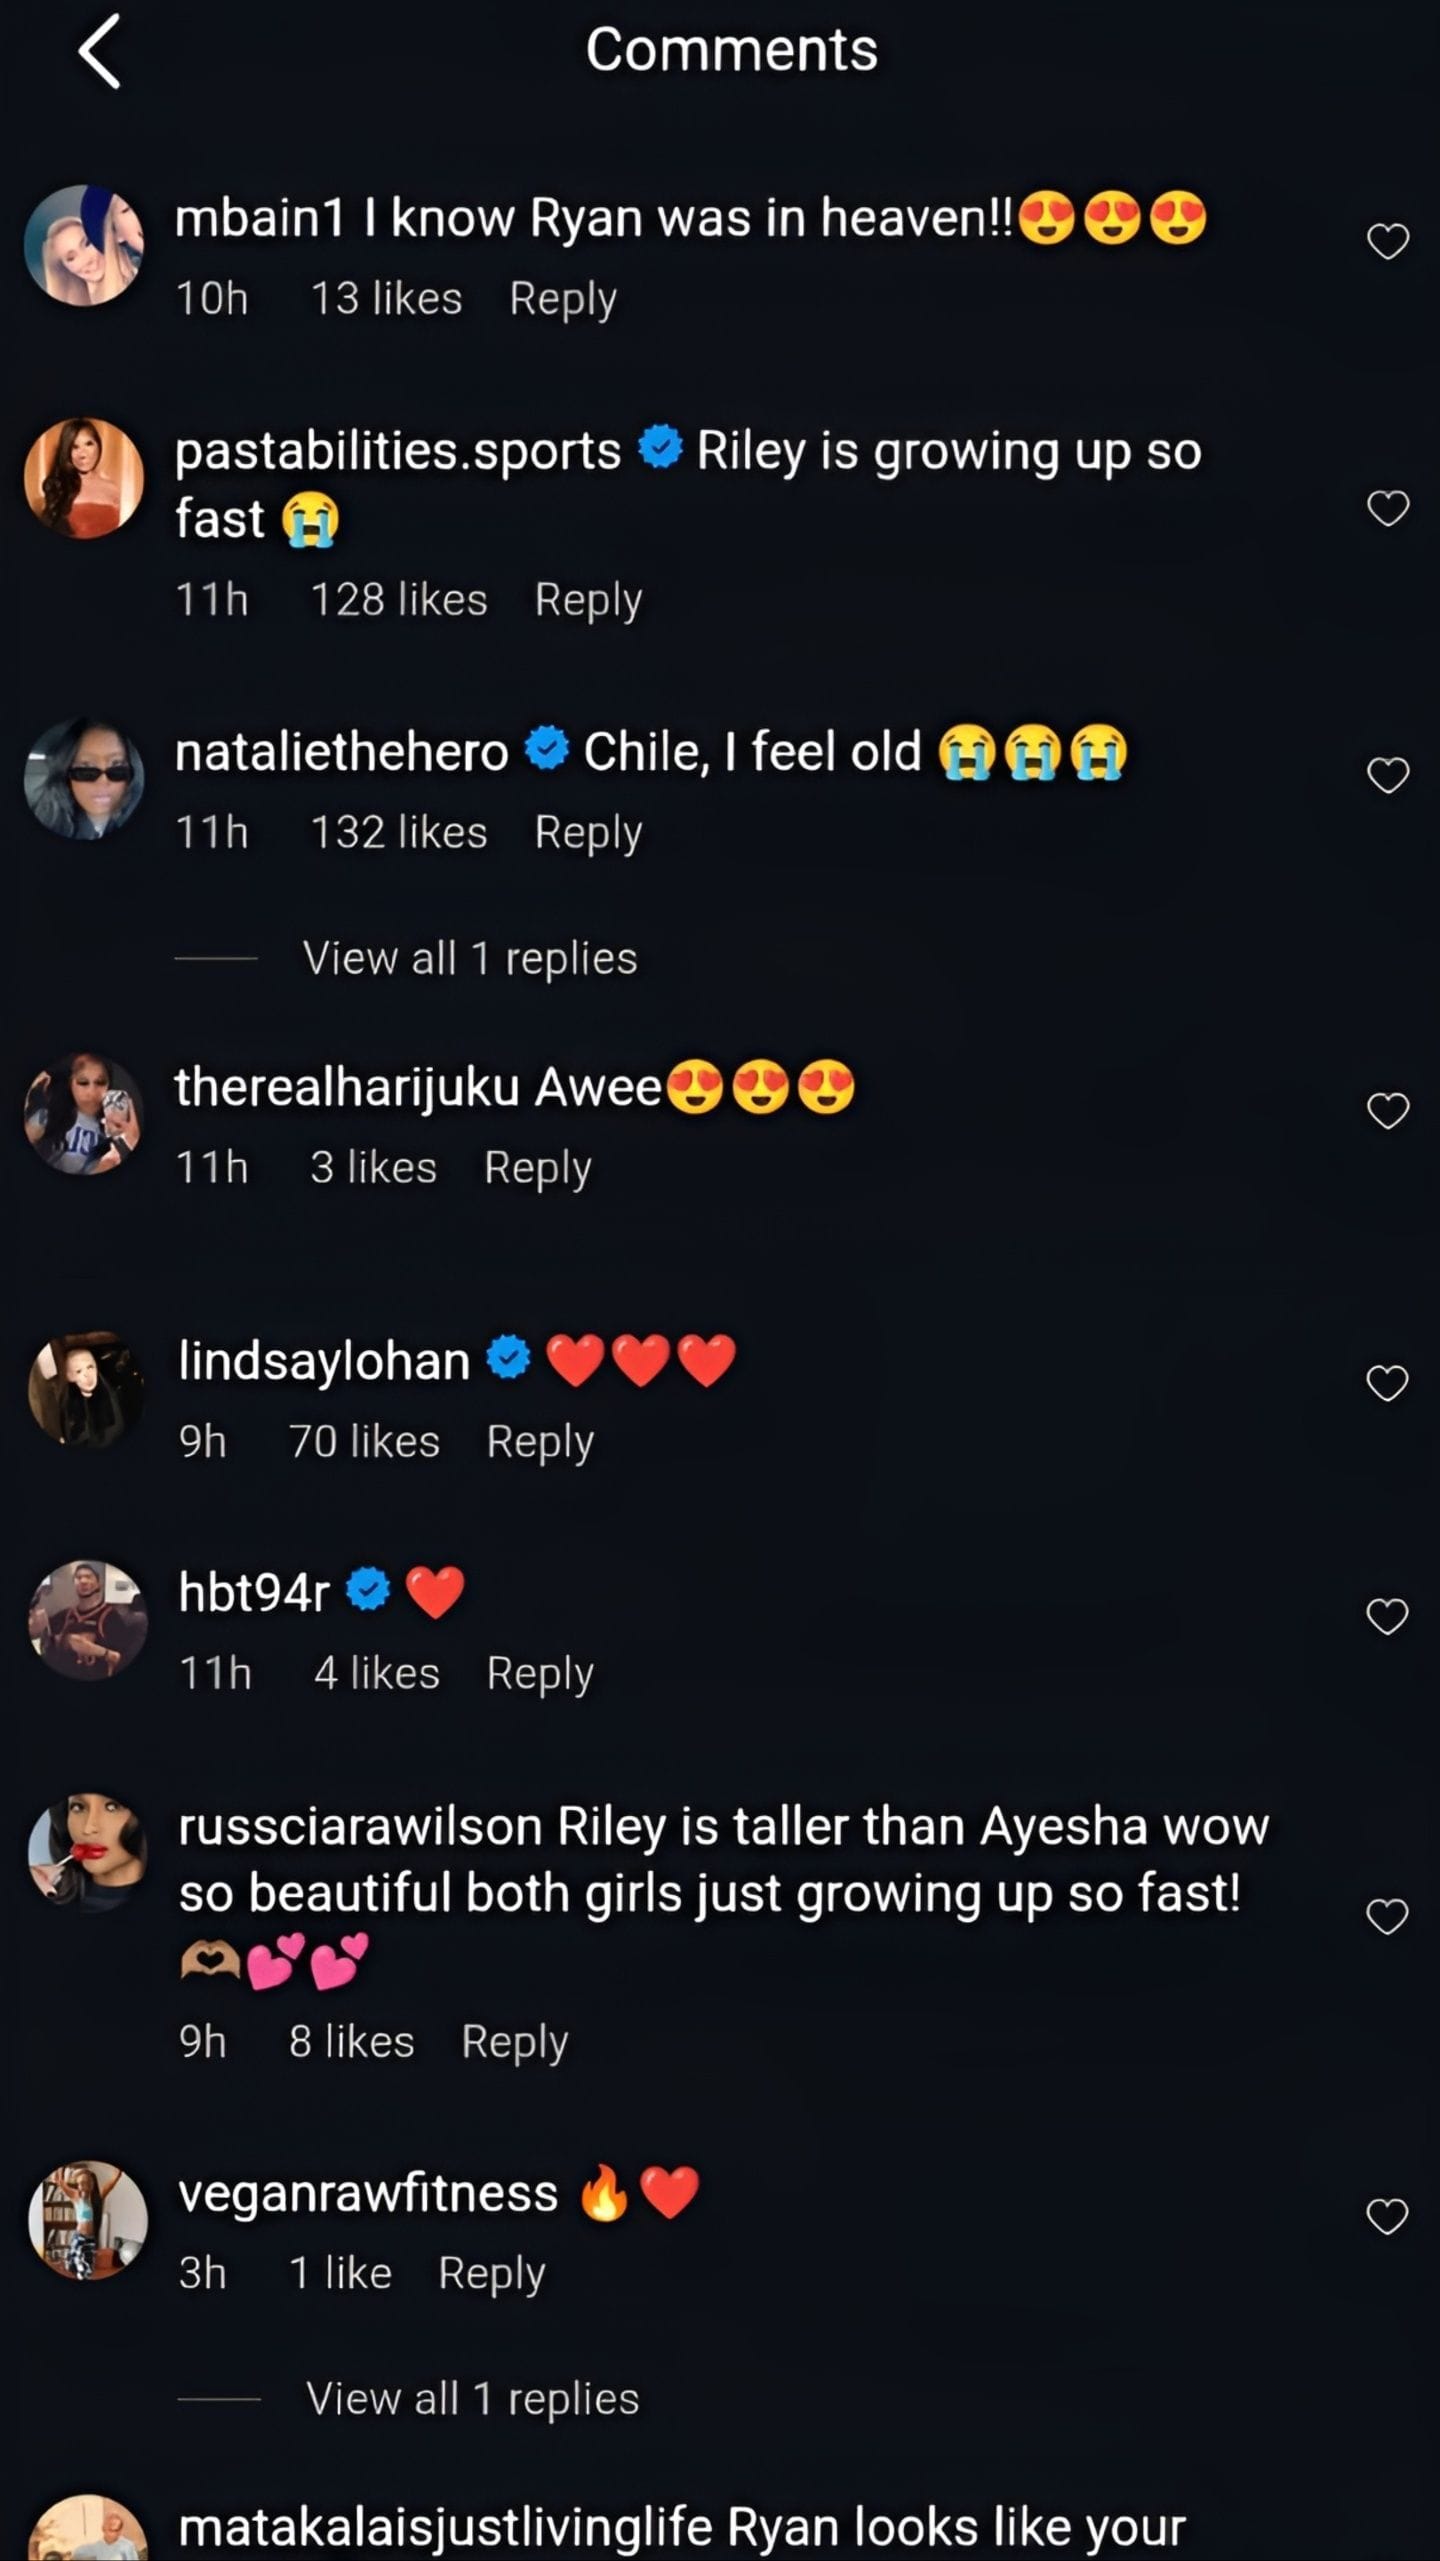Select the Comments title header
The height and width of the screenshot is (2561, 1440).
pos(733,49)
